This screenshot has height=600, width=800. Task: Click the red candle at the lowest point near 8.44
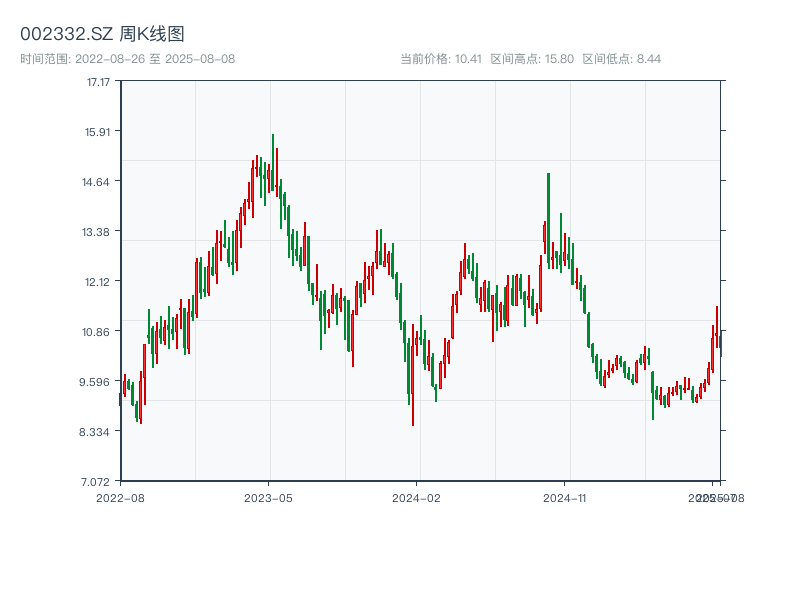413,375
